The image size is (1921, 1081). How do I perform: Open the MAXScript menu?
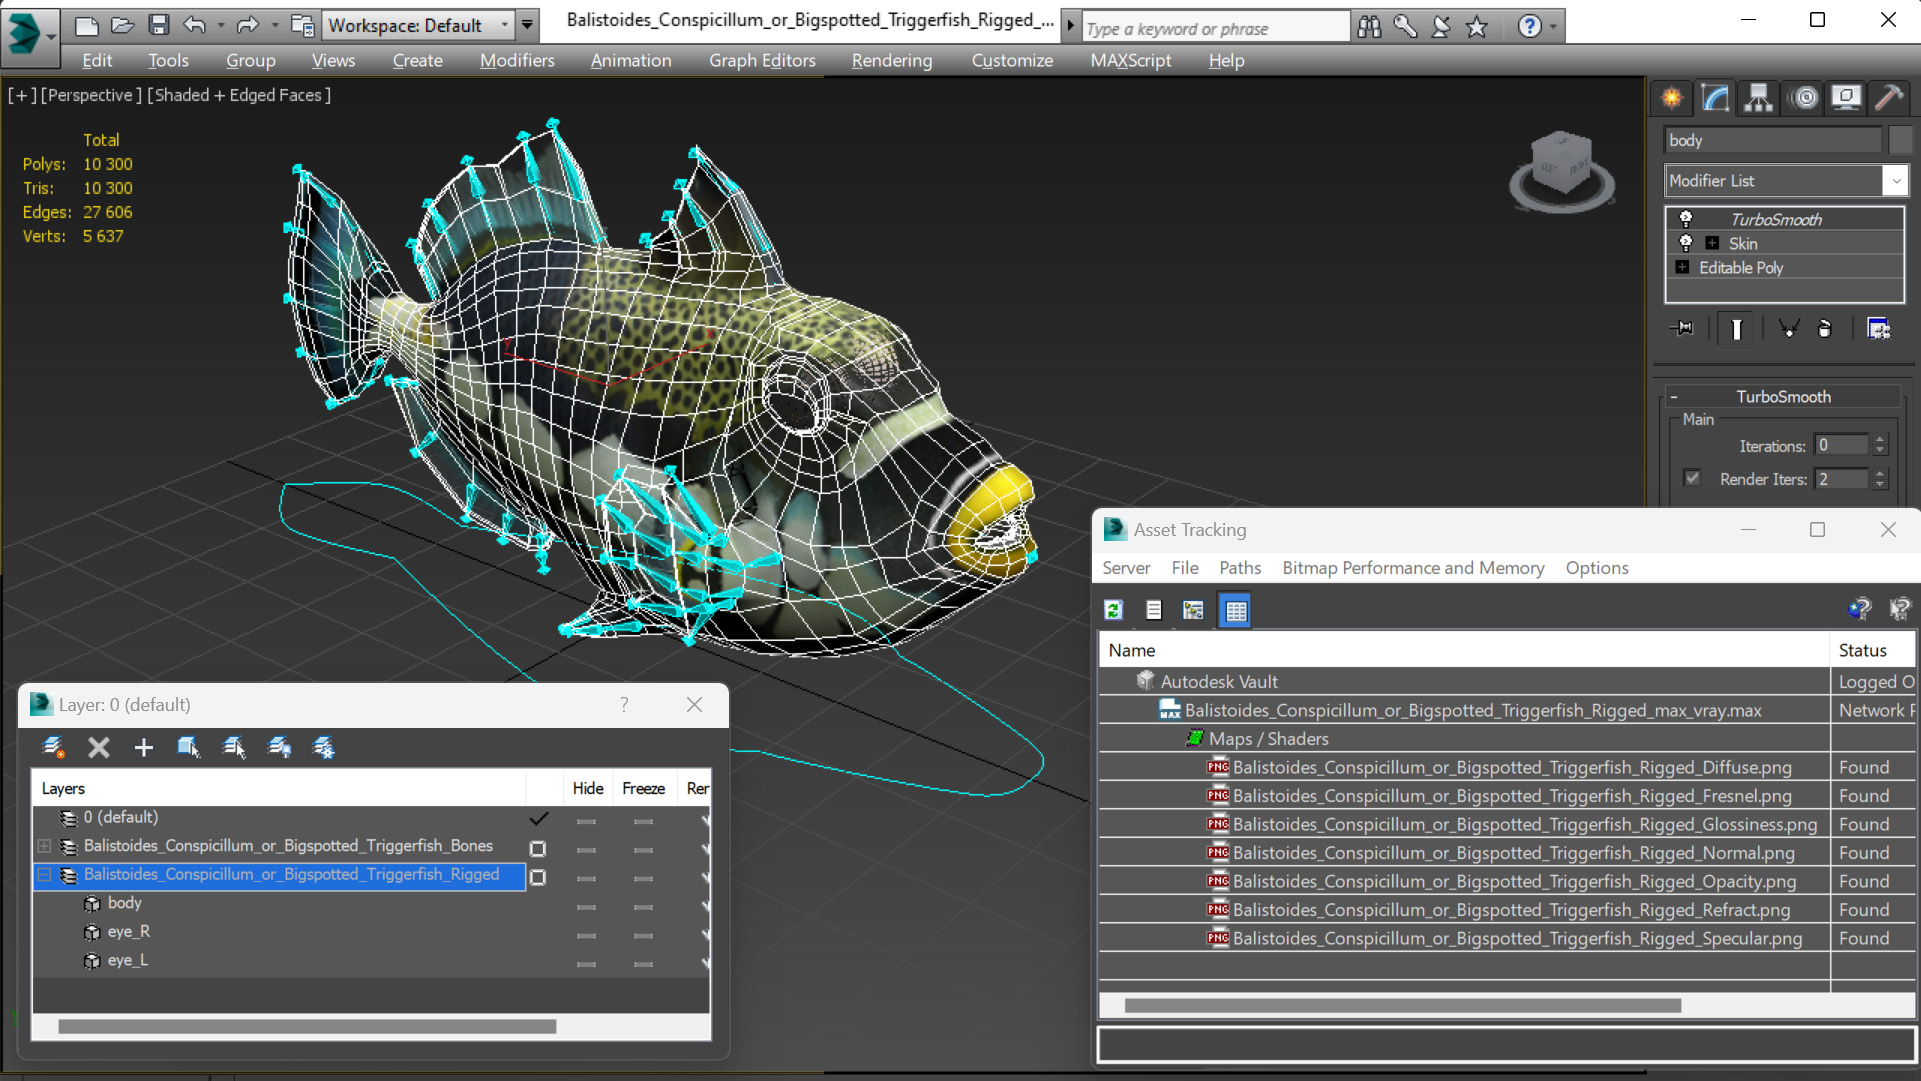pyautogui.click(x=1130, y=60)
